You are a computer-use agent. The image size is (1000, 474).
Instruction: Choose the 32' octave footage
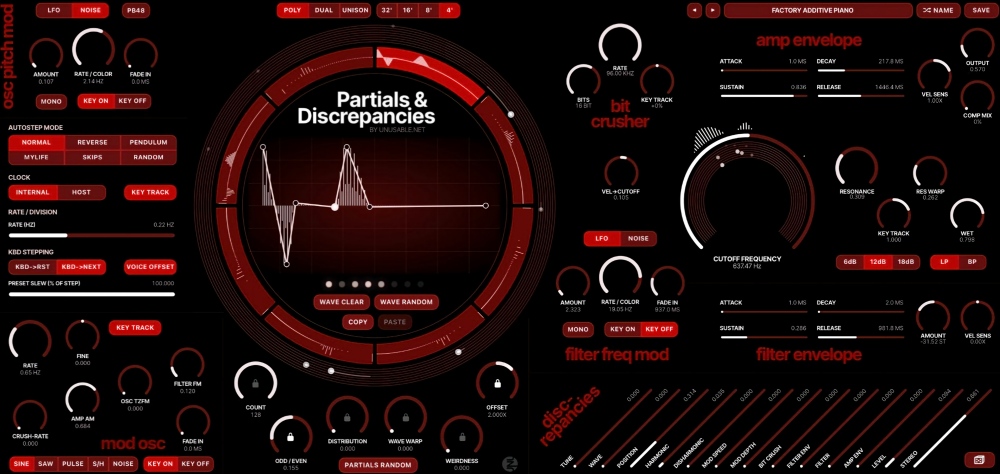click(386, 10)
